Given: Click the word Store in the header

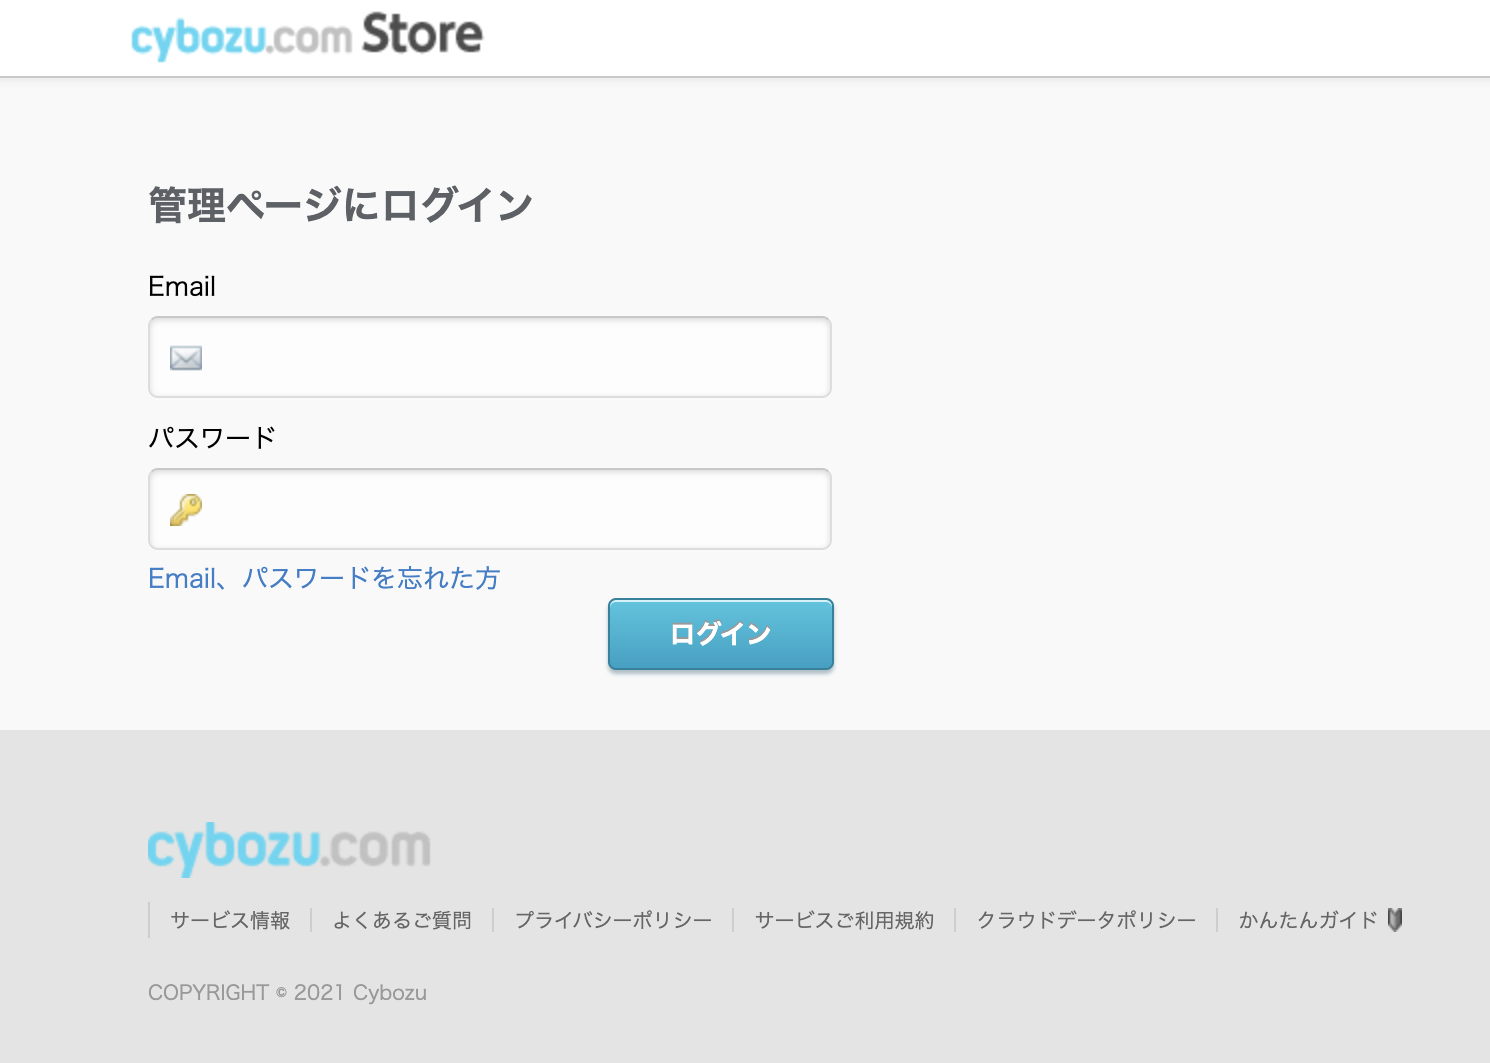Looking at the screenshot, I should pos(422,34).
